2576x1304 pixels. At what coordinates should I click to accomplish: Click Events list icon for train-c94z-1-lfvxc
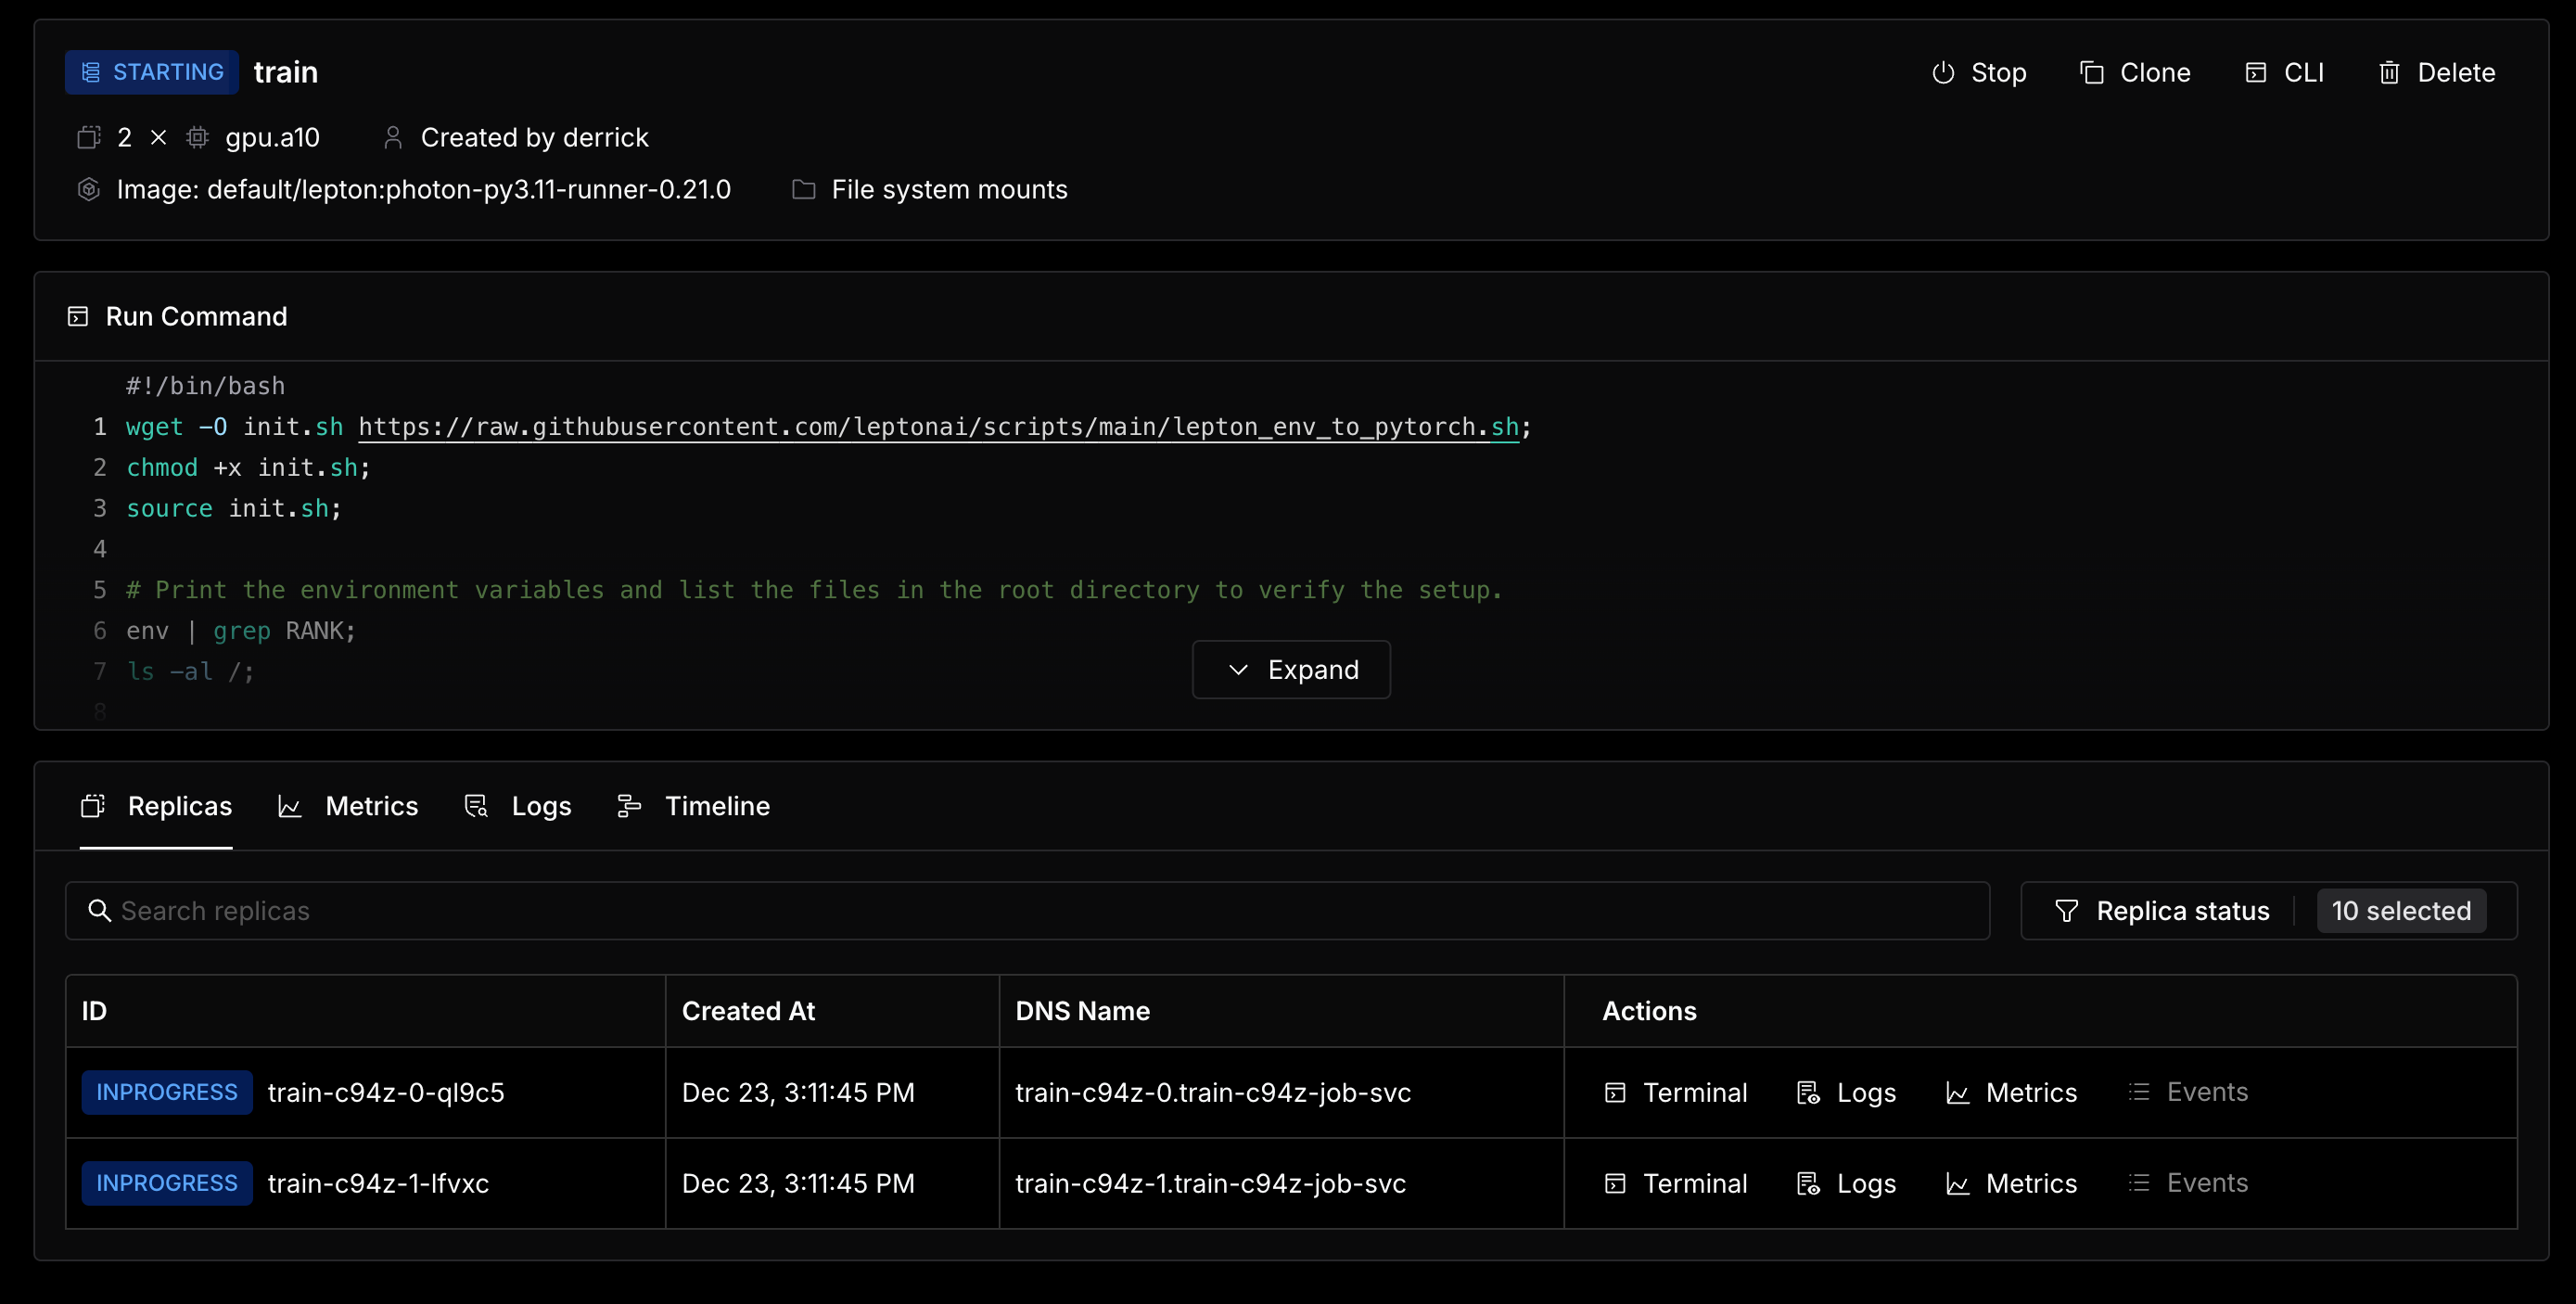point(2139,1183)
